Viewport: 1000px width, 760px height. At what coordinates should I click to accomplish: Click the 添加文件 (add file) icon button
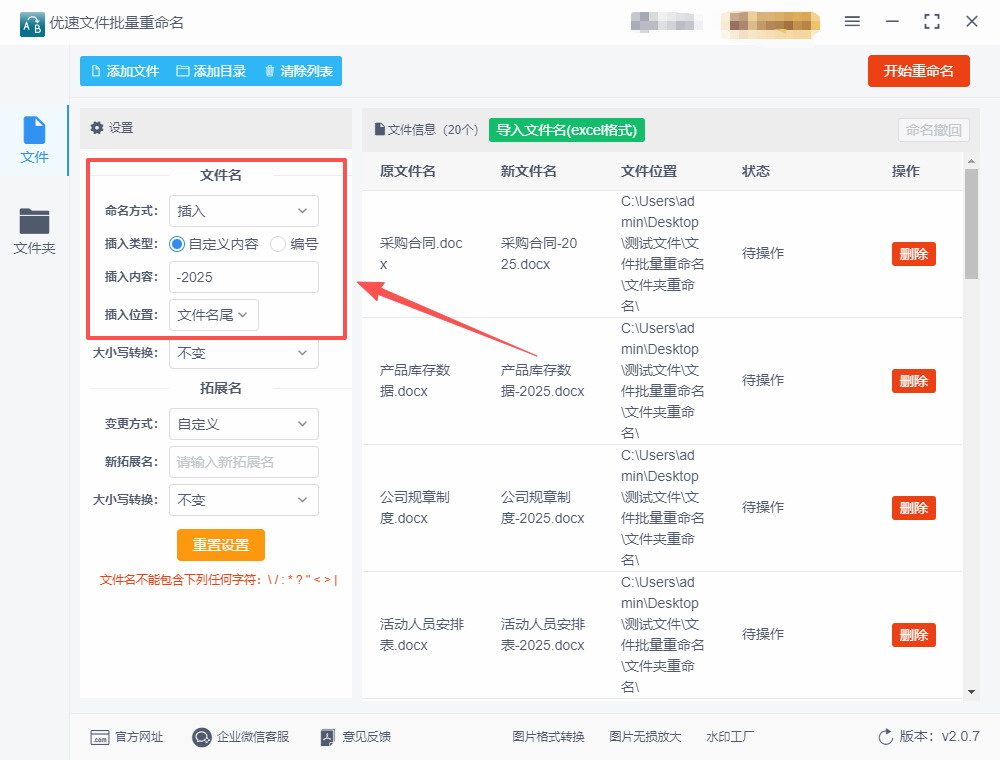[x=97, y=71]
